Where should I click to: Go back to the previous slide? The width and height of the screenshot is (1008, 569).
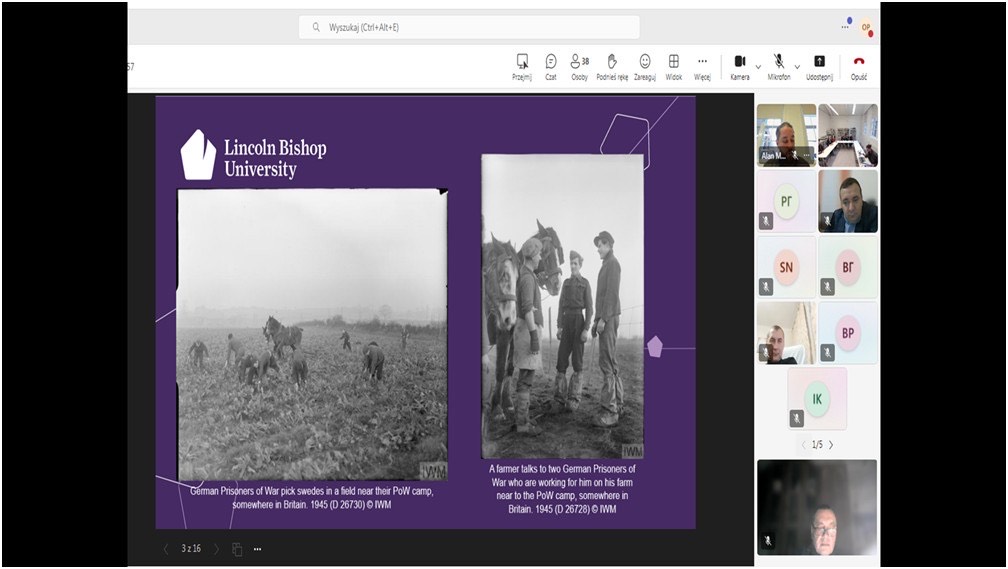click(x=166, y=549)
